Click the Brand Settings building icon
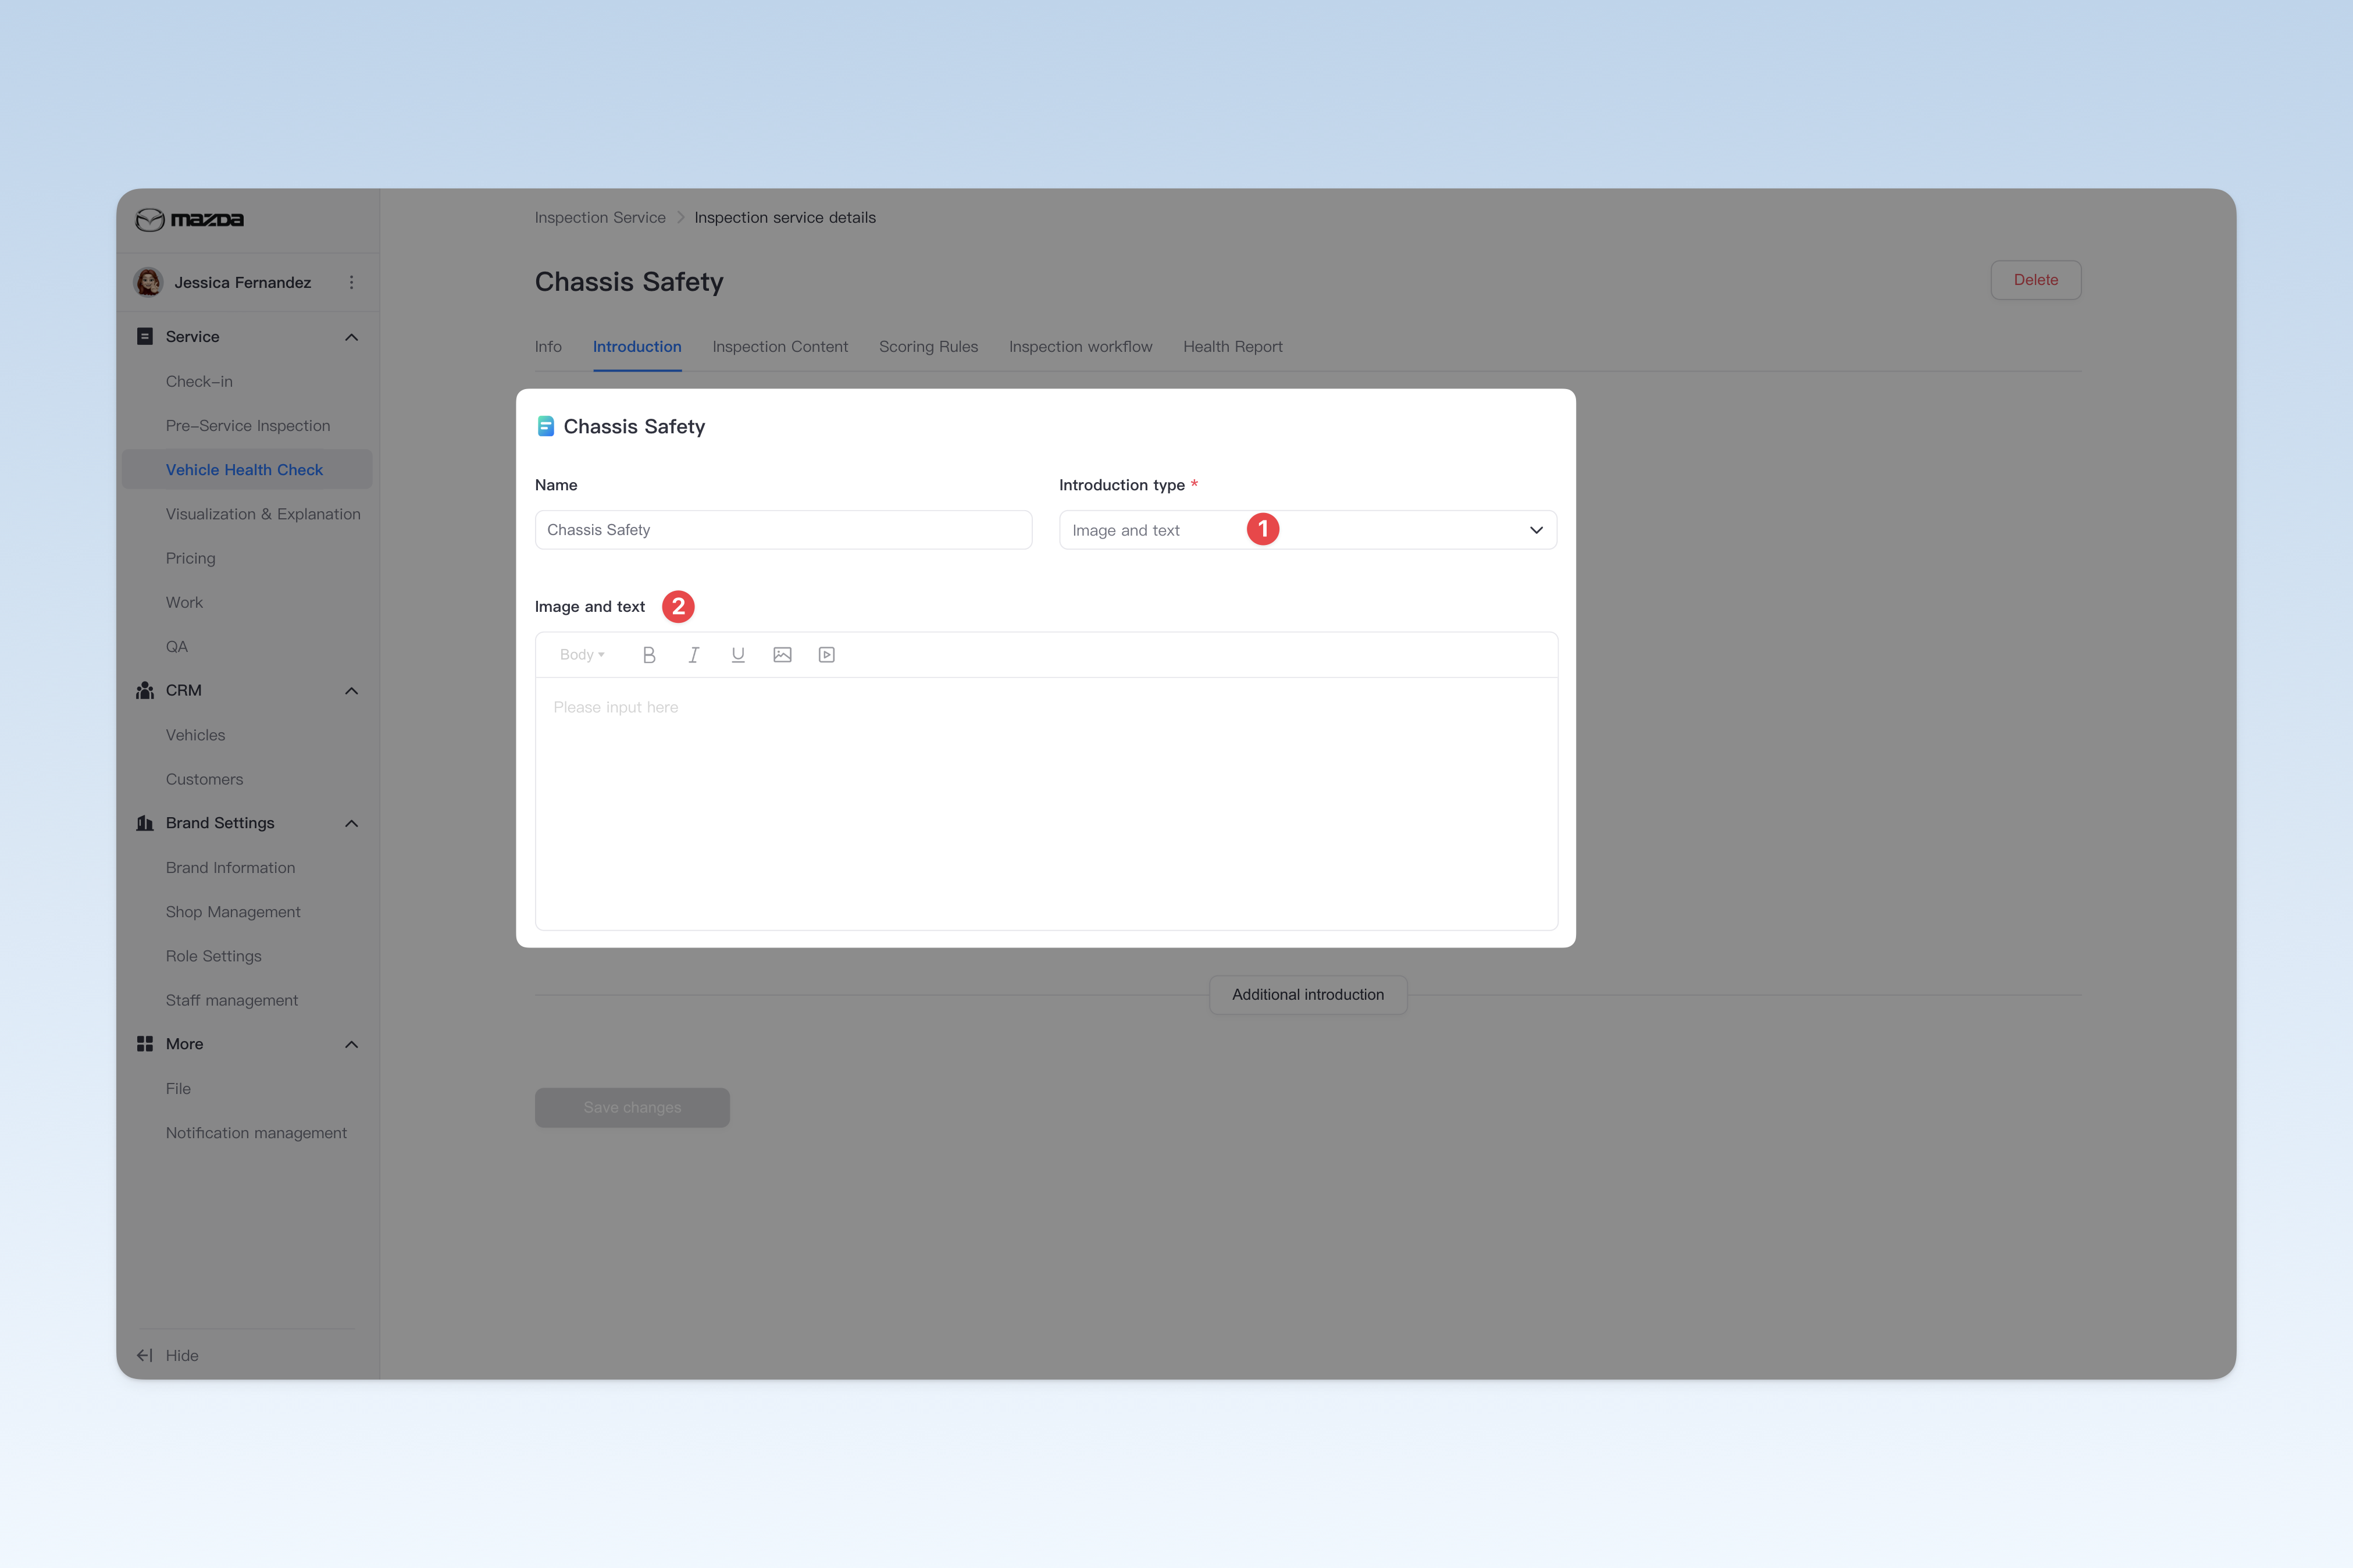 point(145,823)
